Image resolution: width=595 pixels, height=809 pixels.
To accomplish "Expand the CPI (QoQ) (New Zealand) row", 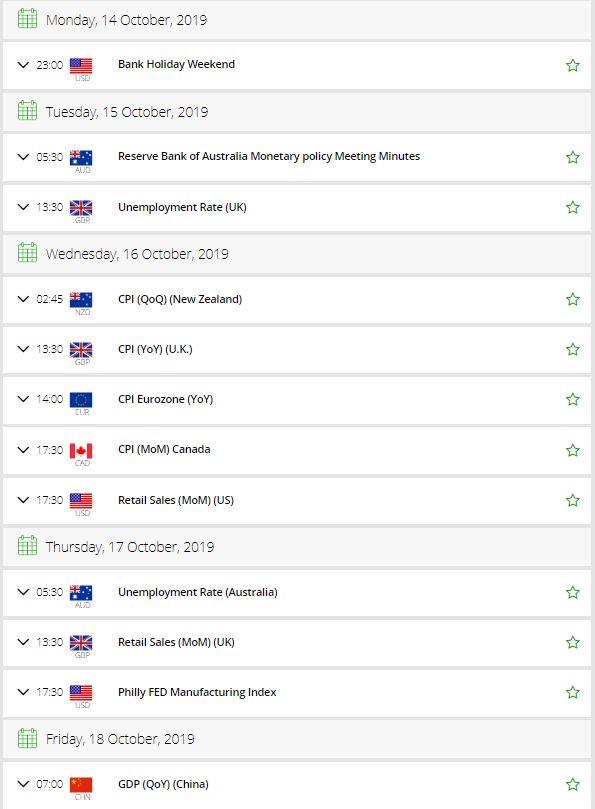I will coord(23,299).
